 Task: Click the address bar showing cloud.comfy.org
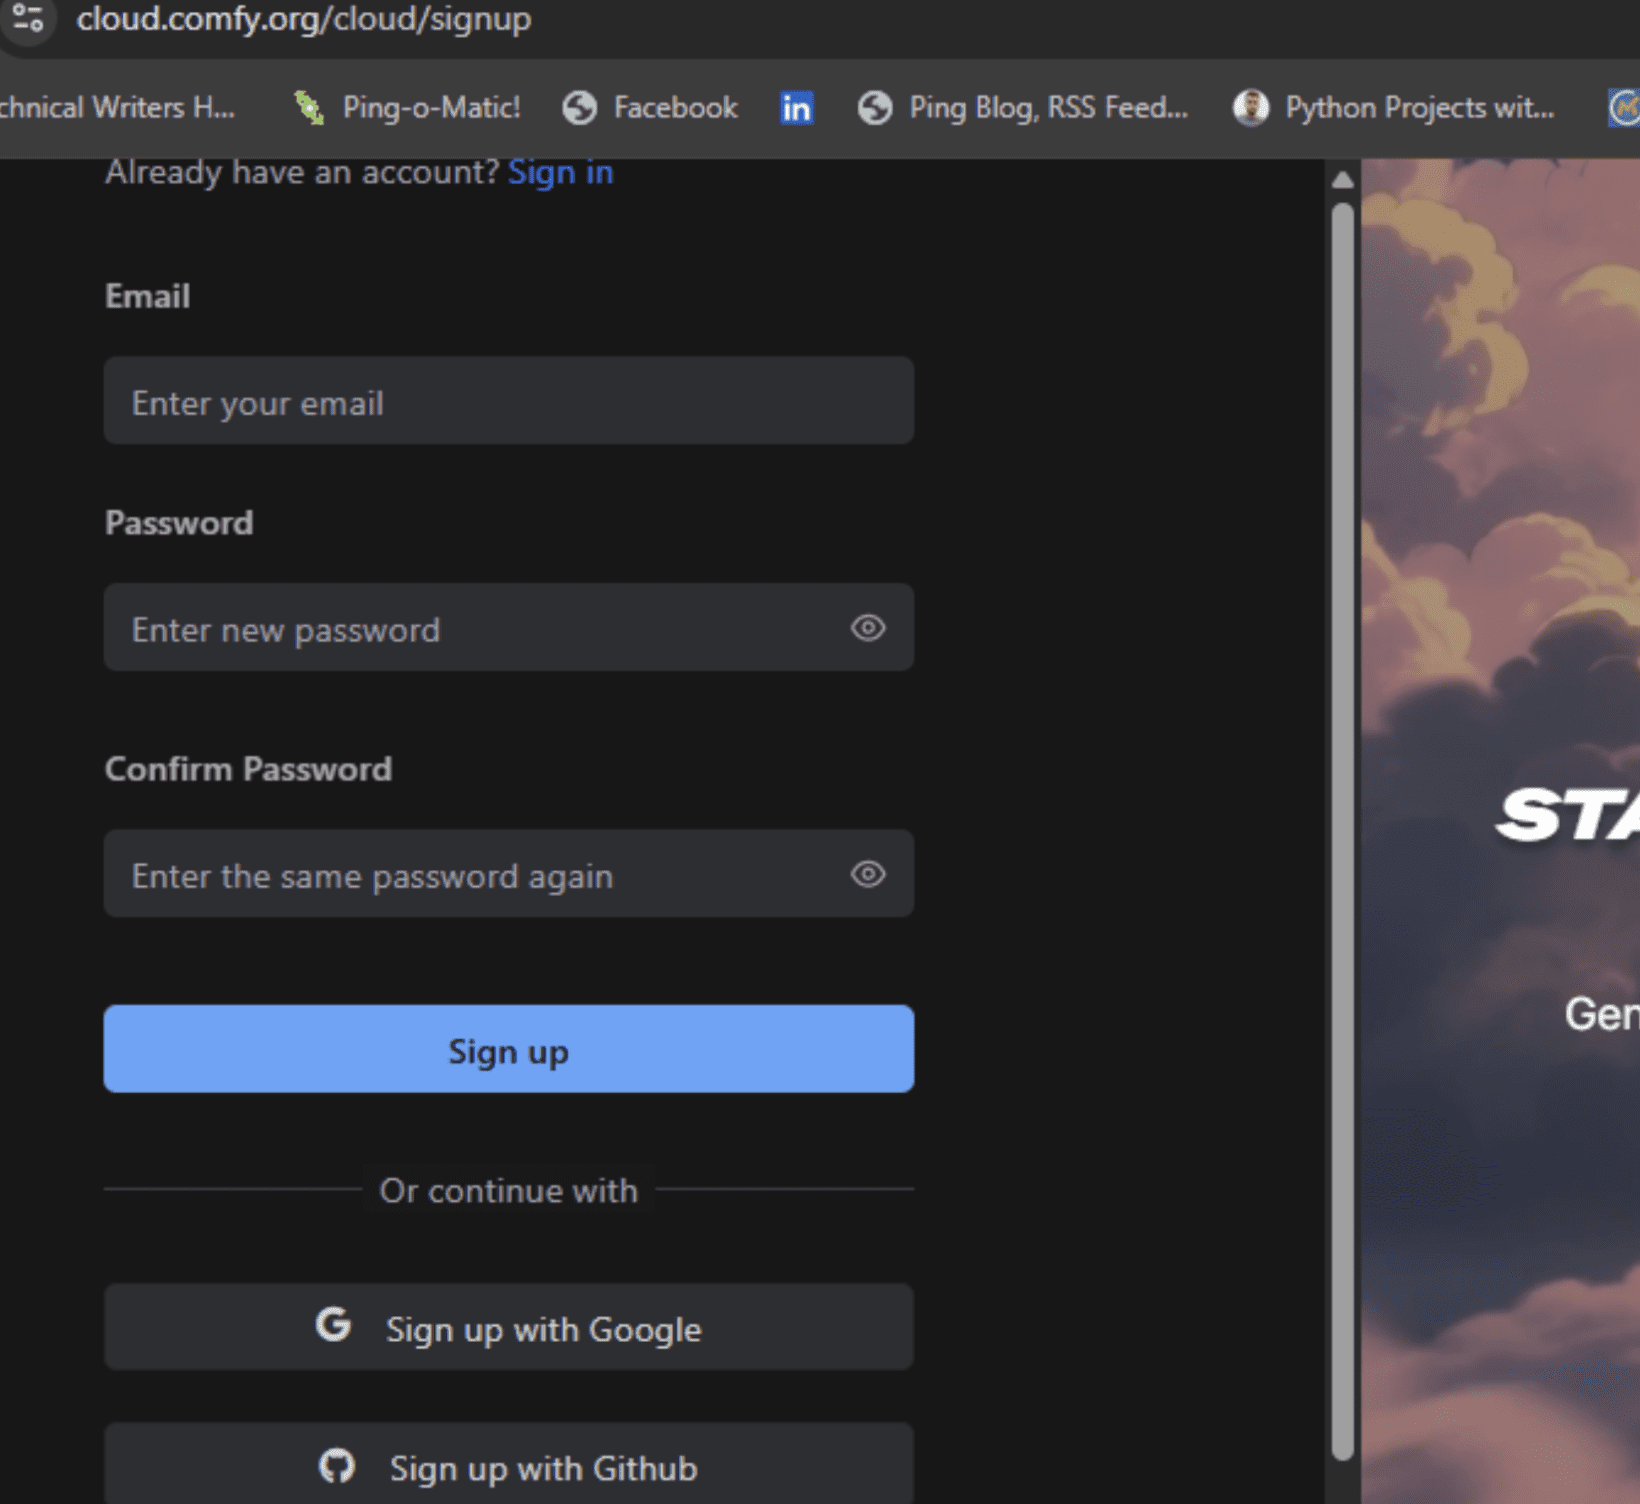(x=305, y=20)
